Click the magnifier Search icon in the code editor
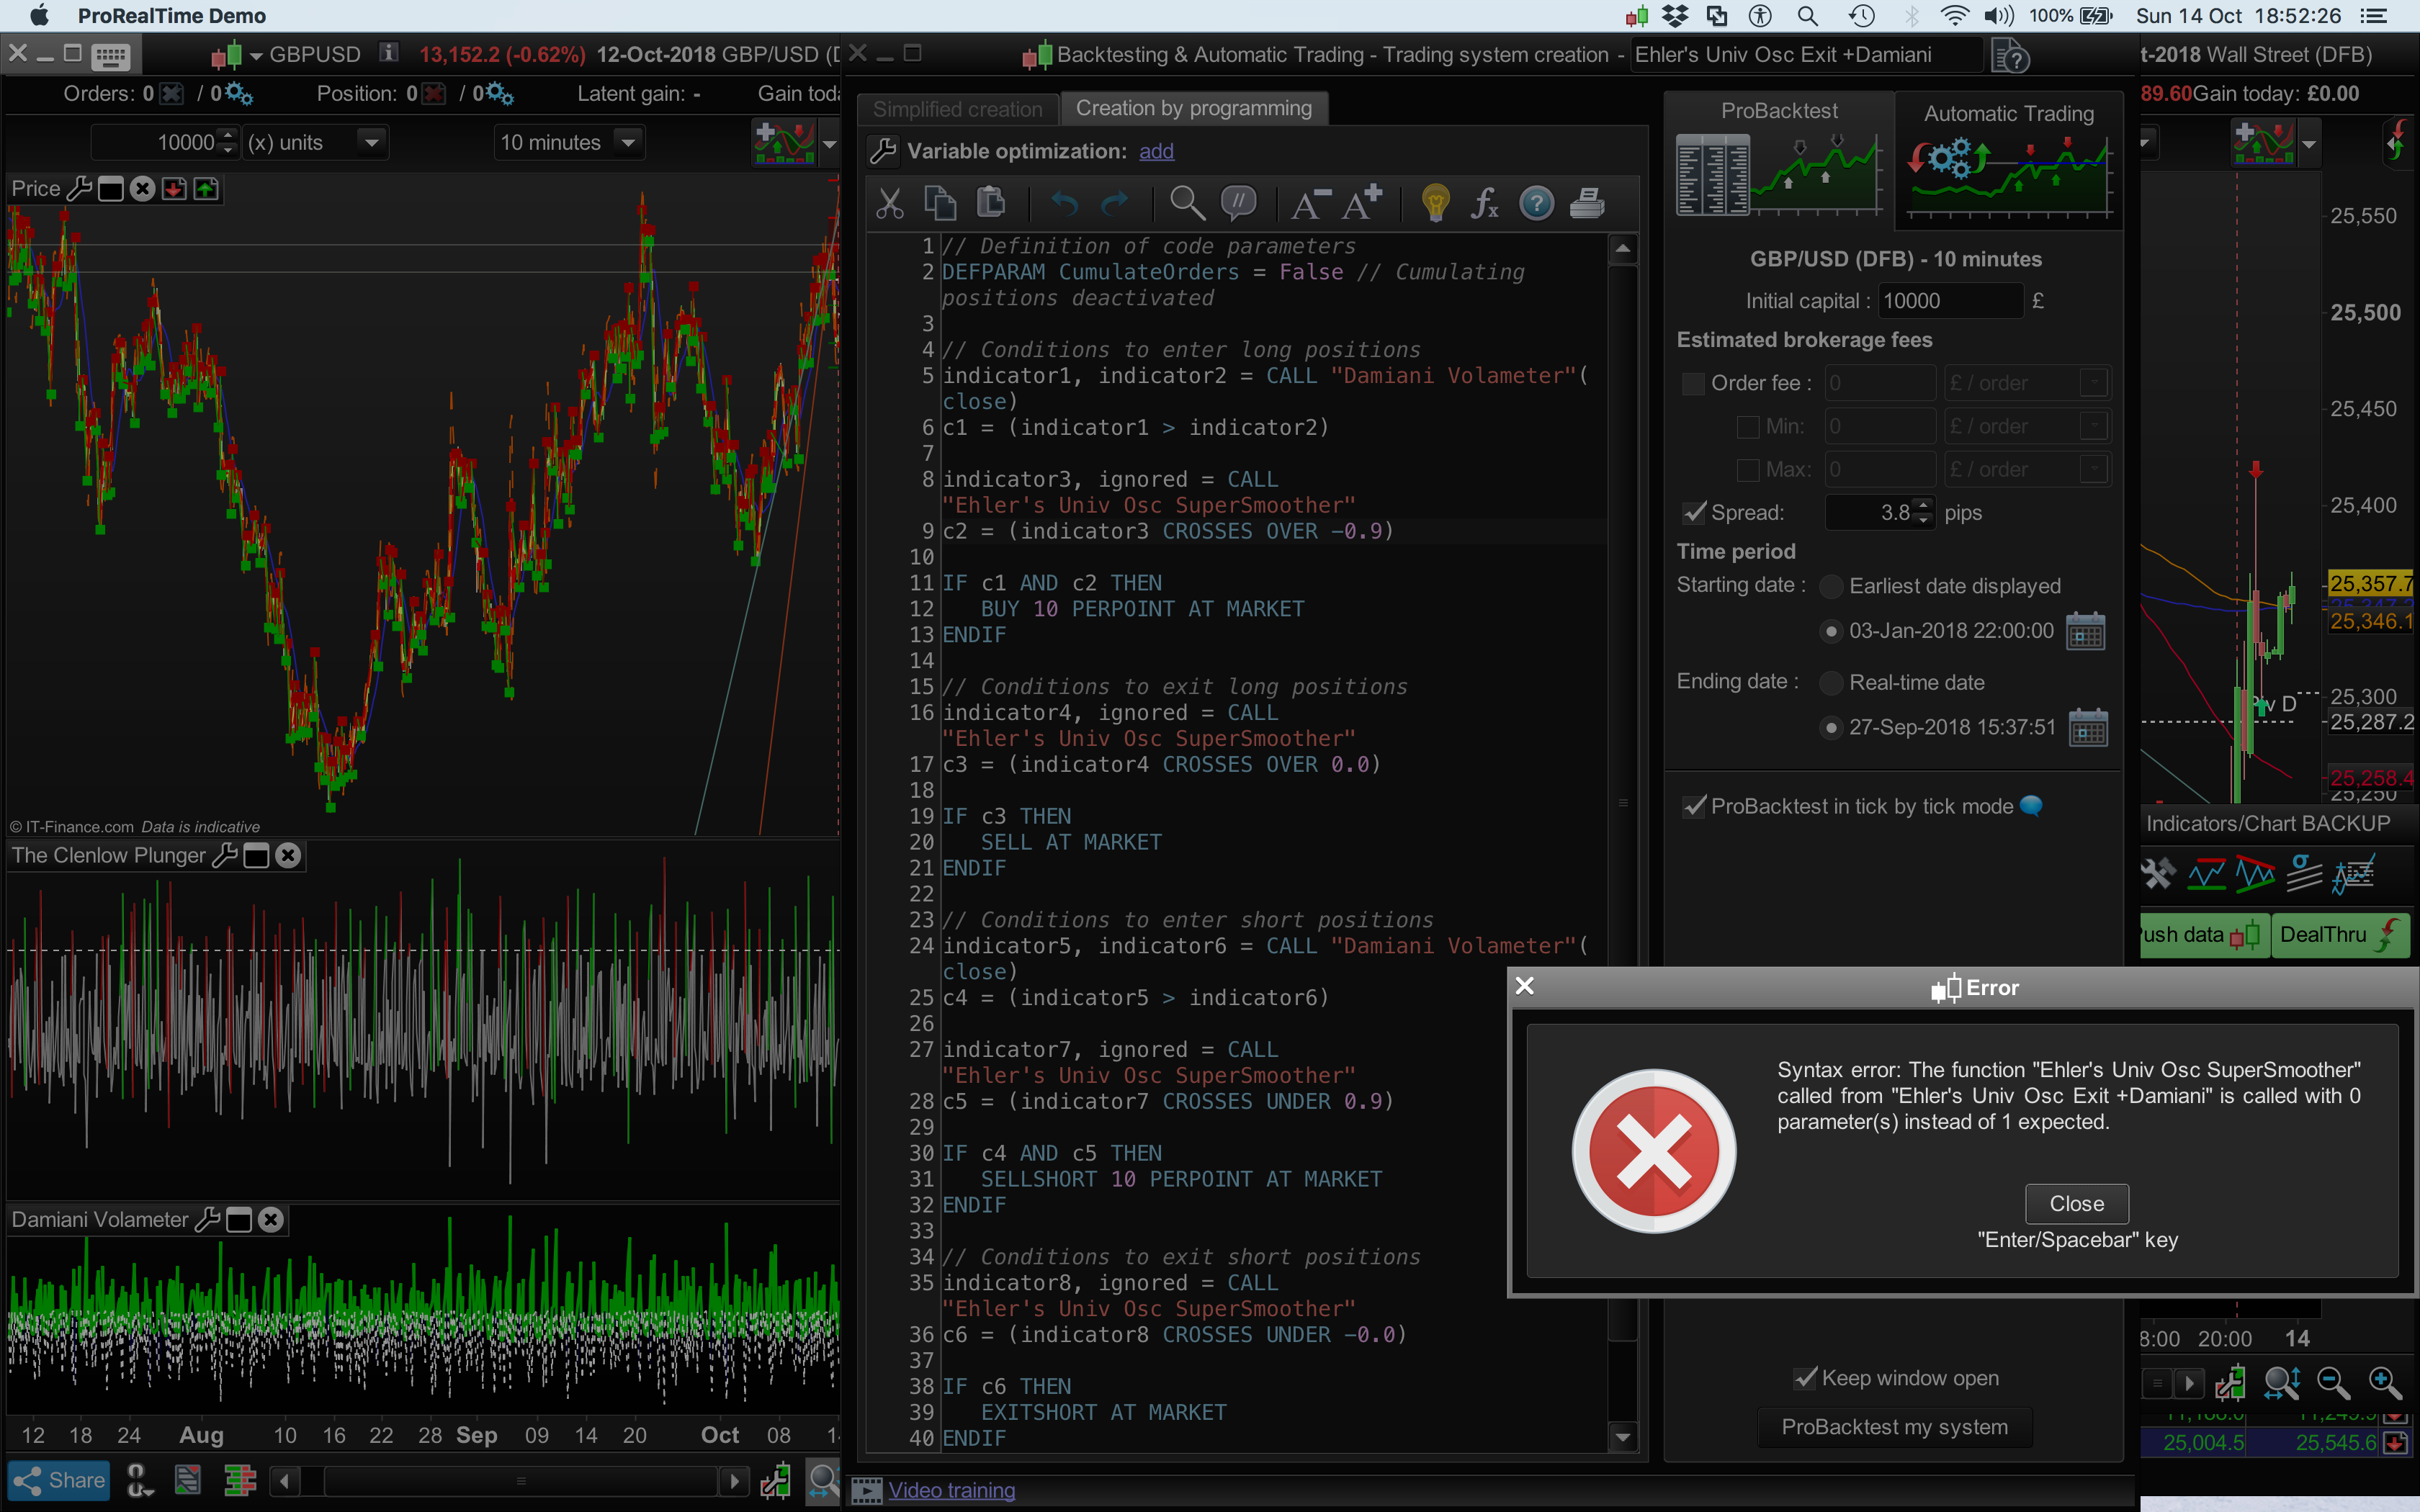Image resolution: width=2420 pixels, height=1512 pixels. point(1186,204)
